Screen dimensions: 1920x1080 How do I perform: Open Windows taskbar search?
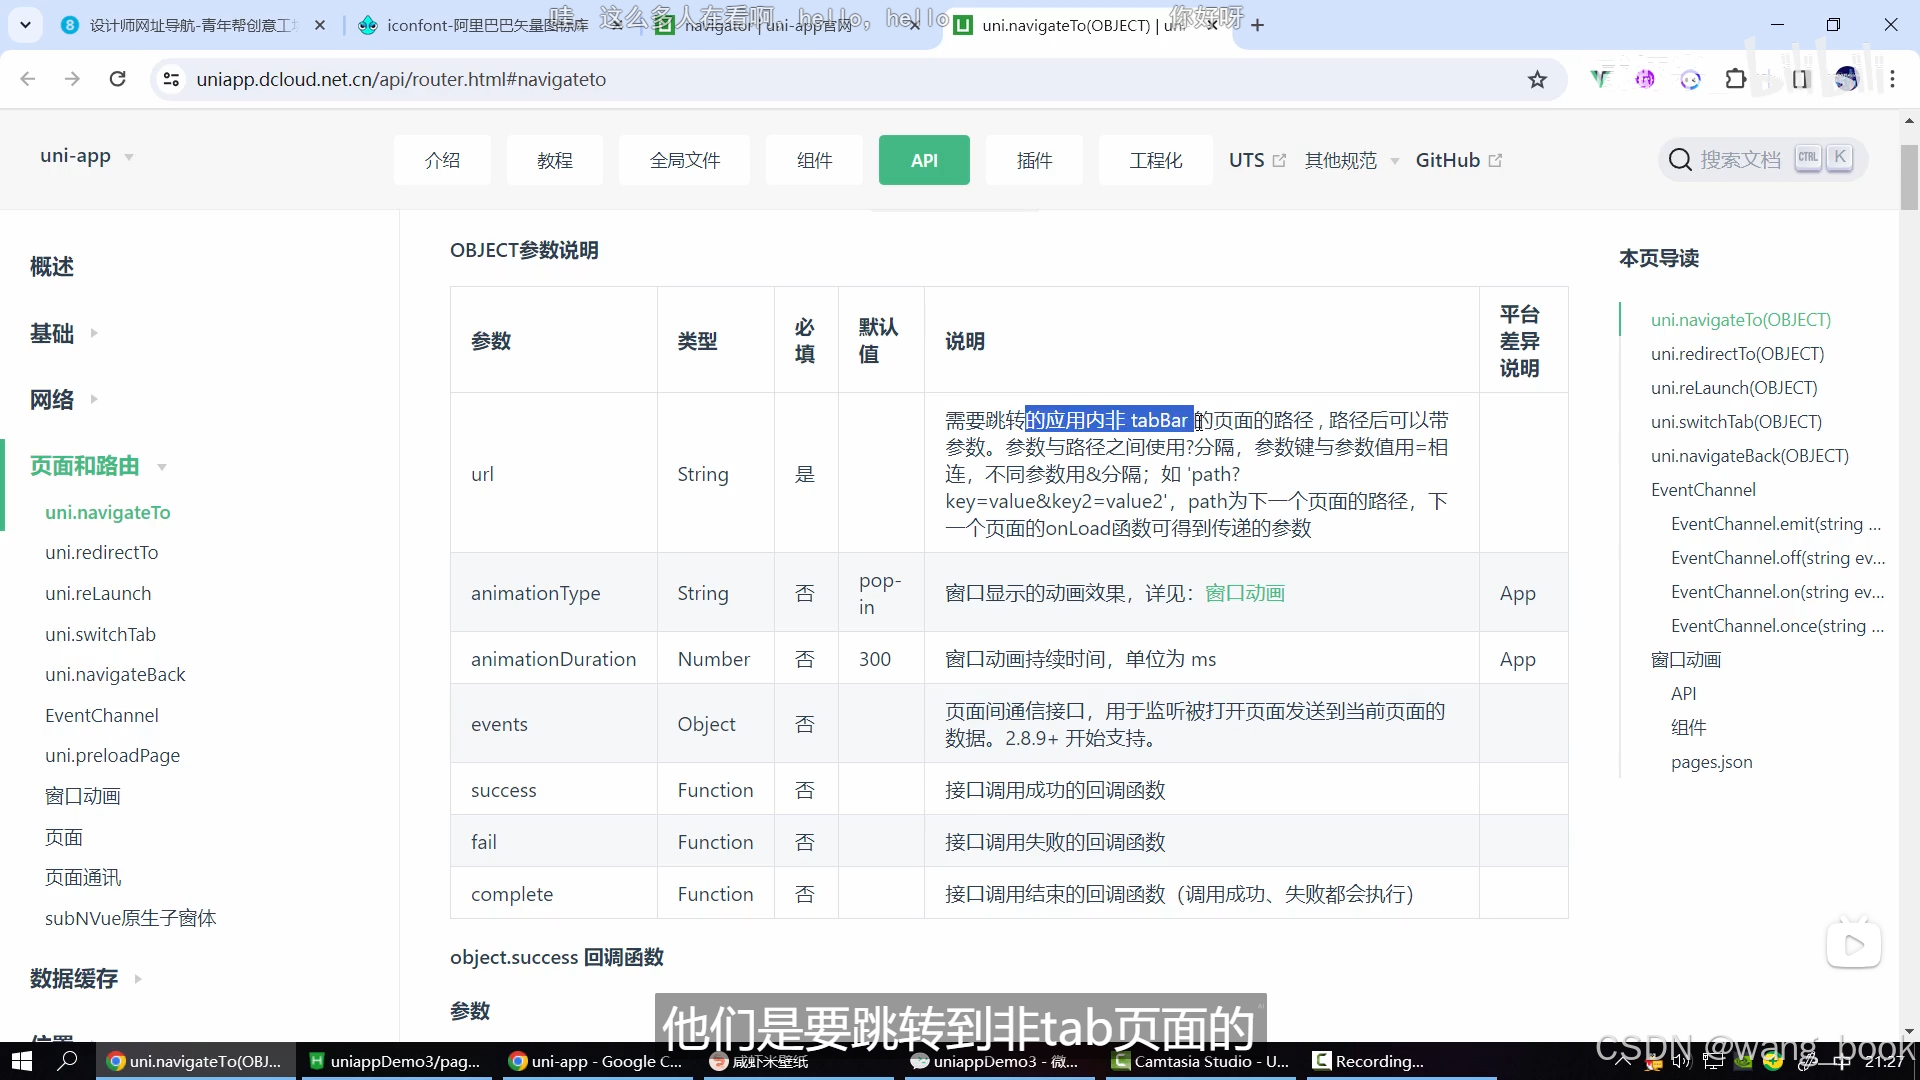click(68, 1061)
